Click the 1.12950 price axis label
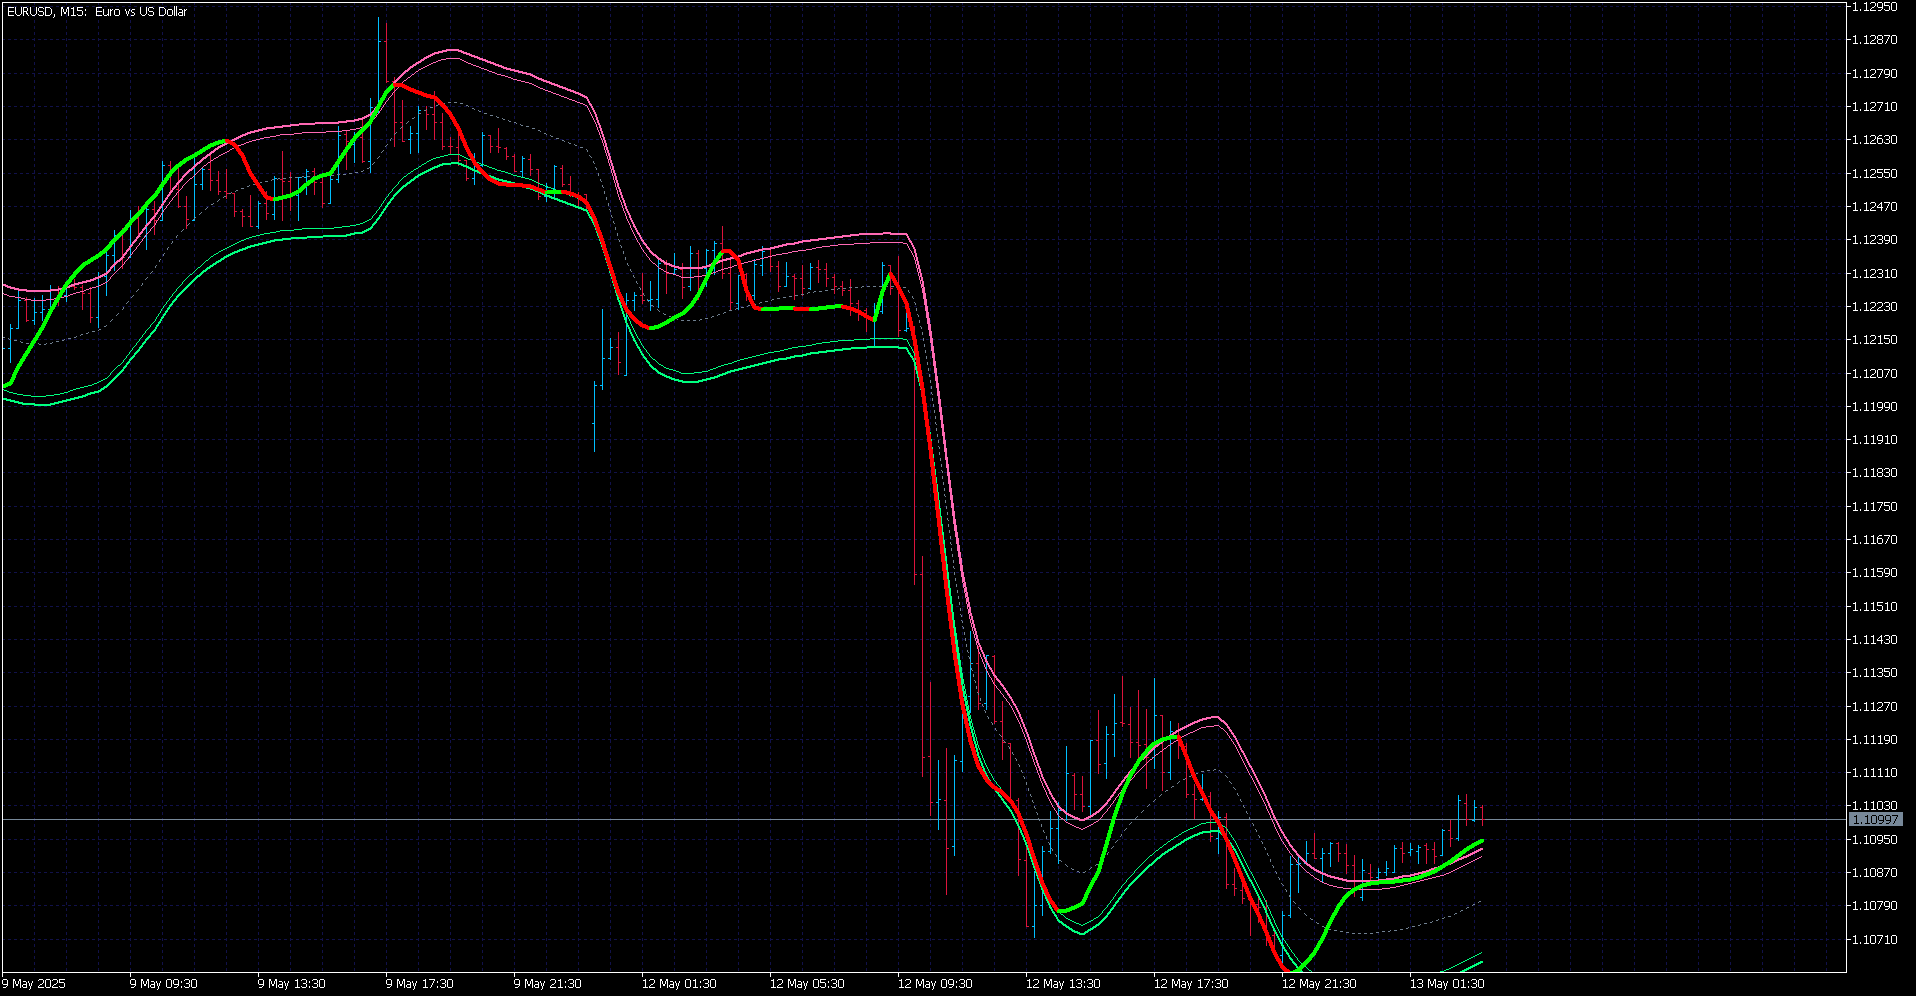The height and width of the screenshot is (996, 1916). [1875, 7]
